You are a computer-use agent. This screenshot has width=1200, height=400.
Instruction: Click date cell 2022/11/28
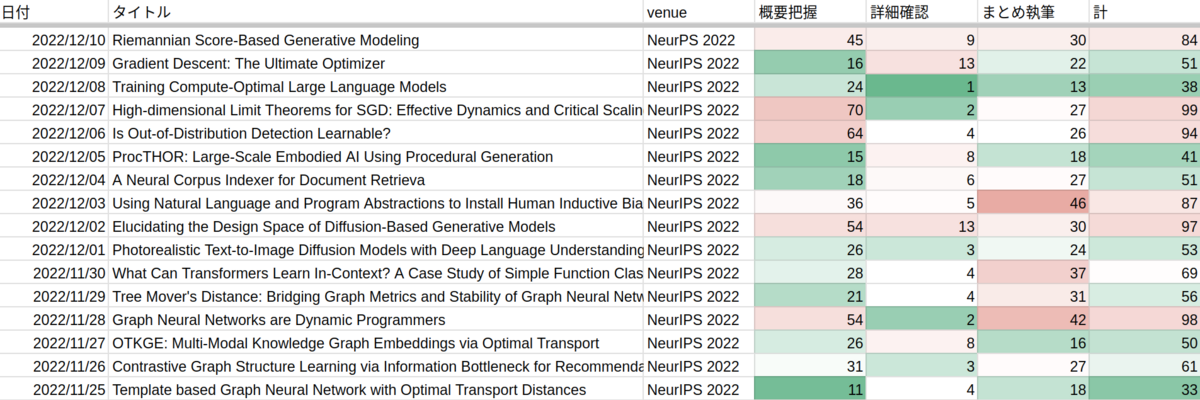click(54, 320)
